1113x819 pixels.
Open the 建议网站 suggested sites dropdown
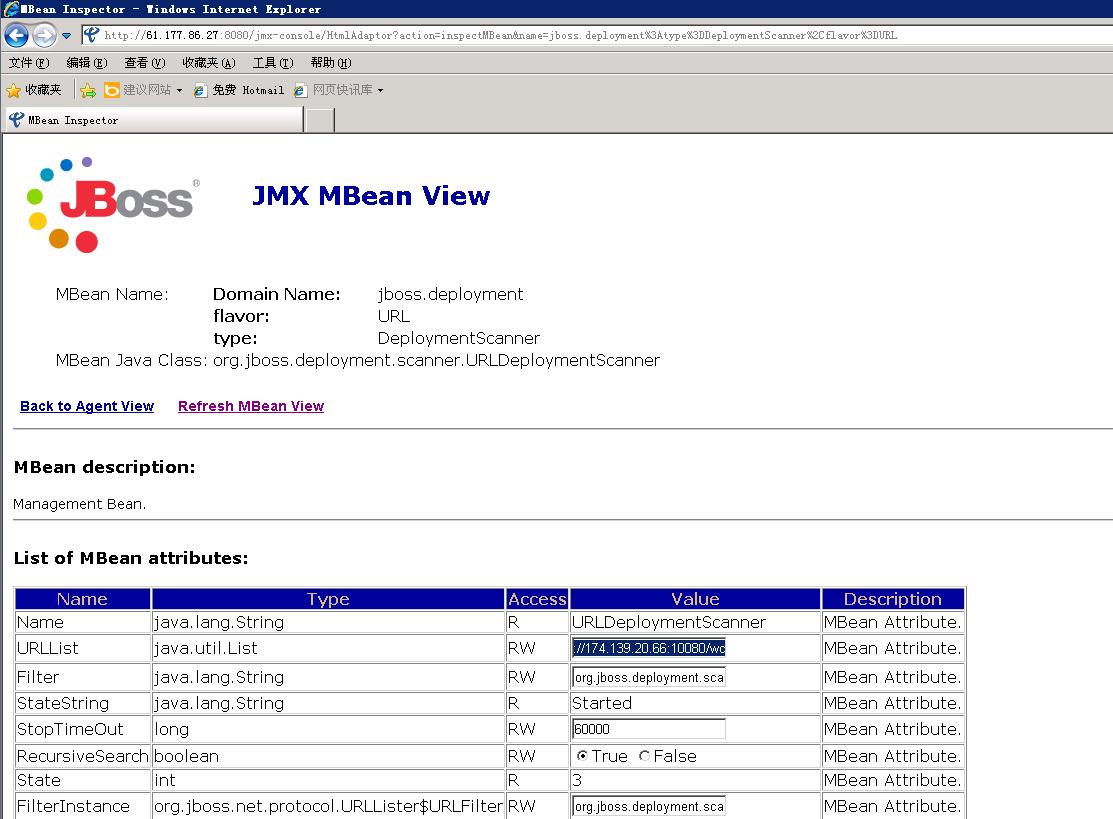[x=143, y=90]
